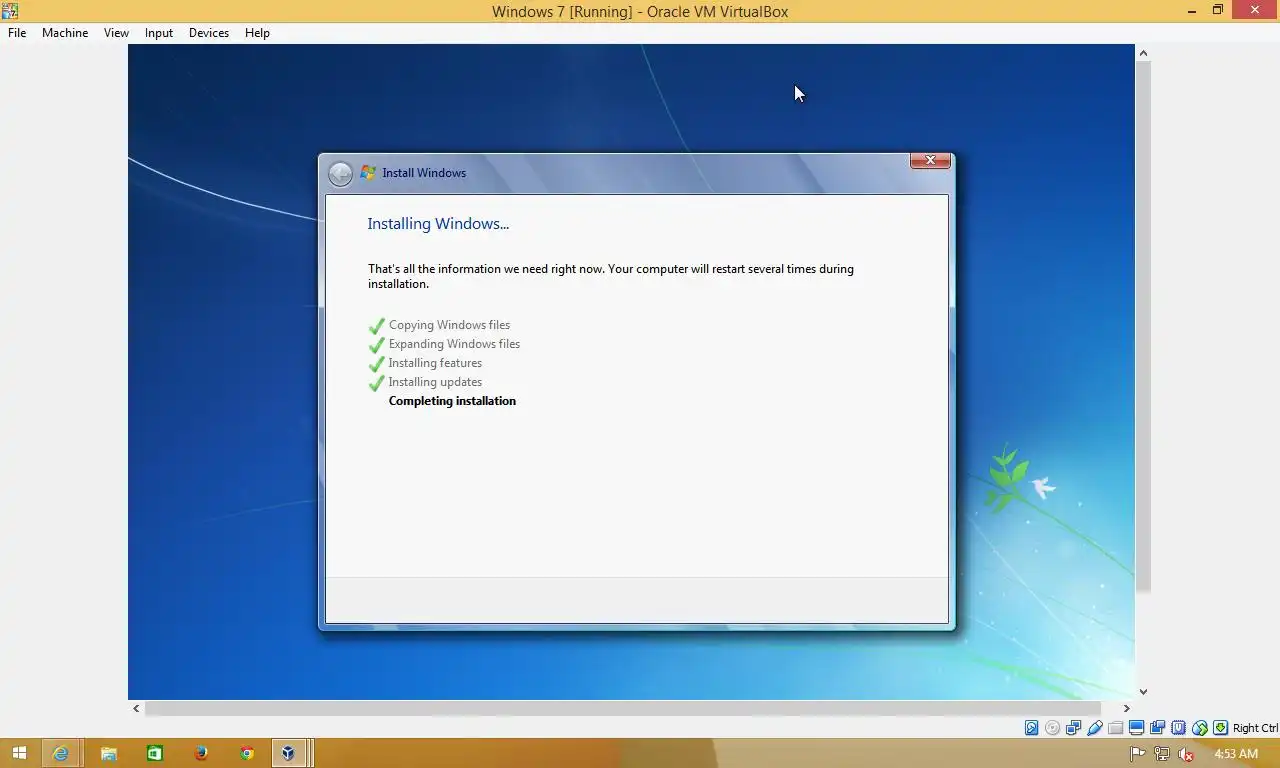The image size is (1280, 768).
Task: Open the Input menu
Action: 158,33
